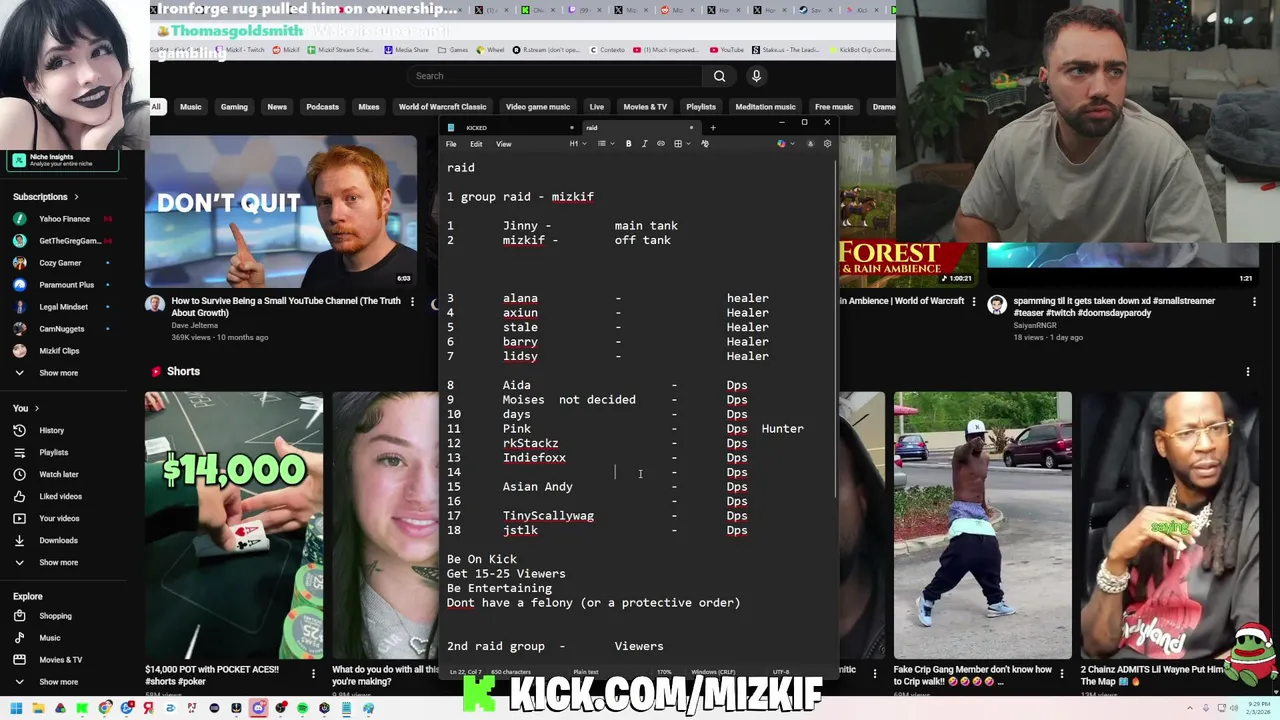
Task: Open the Legal Mindset subscription
Action: point(63,307)
